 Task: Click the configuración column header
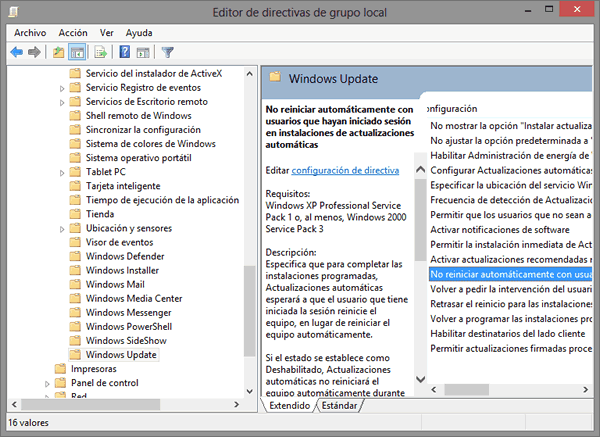(x=452, y=109)
